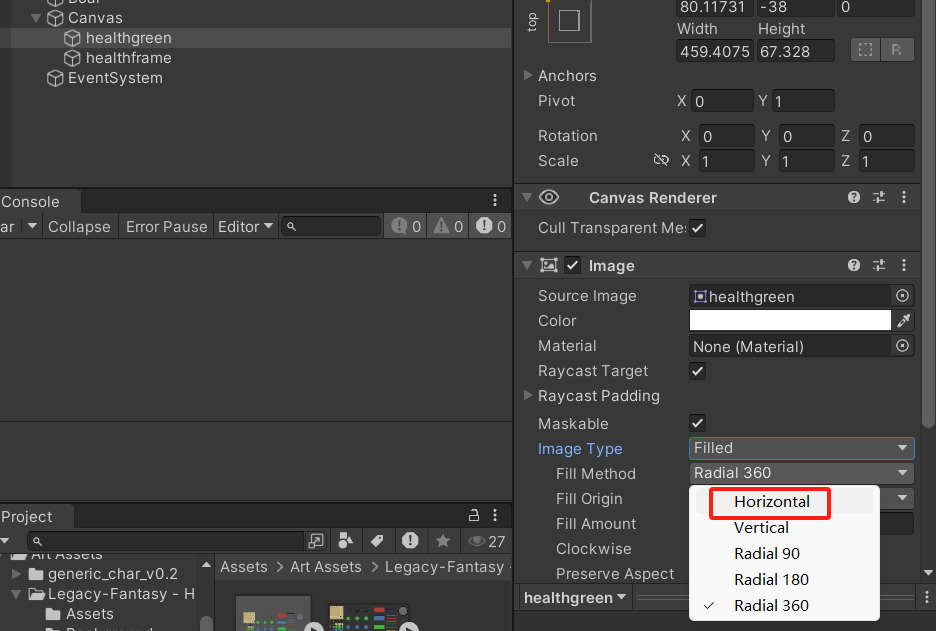Expand Raycast Padding foldout
The width and height of the screenshot is (936, 631).
[x=528, y=395]
